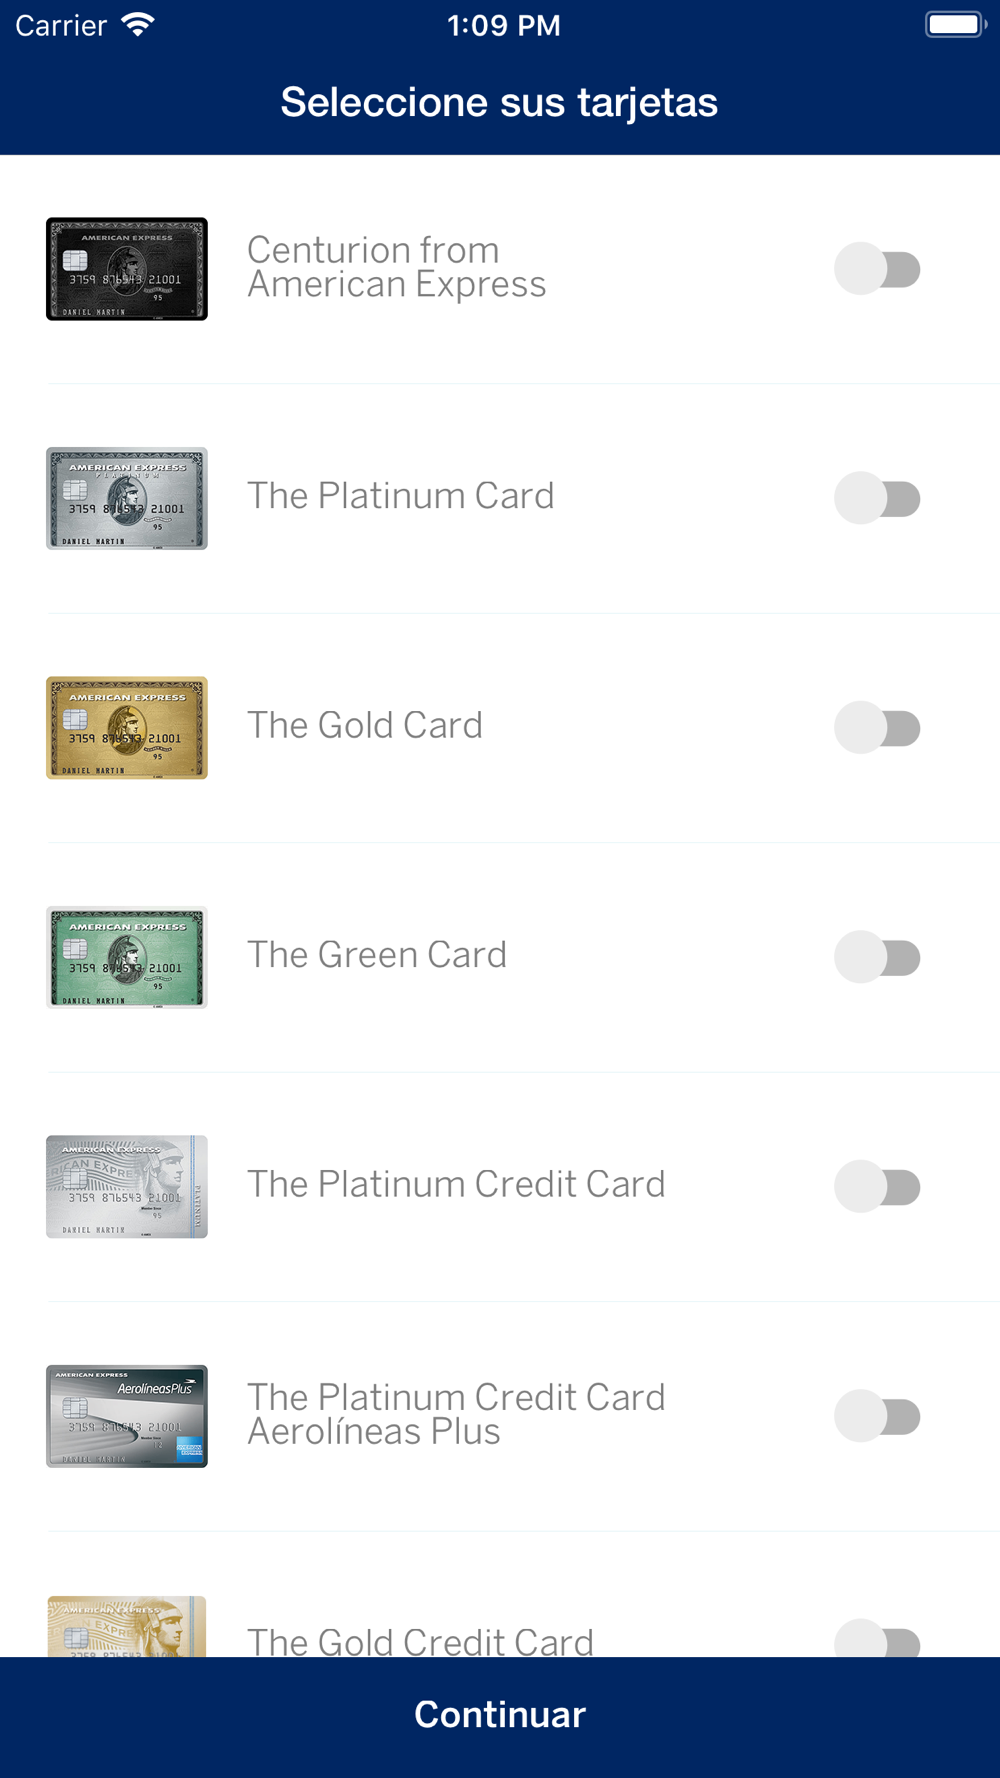Turn on The Platinum Card switch
The width and height of the screenshot is (1000, 1778).
click(878, 498)
